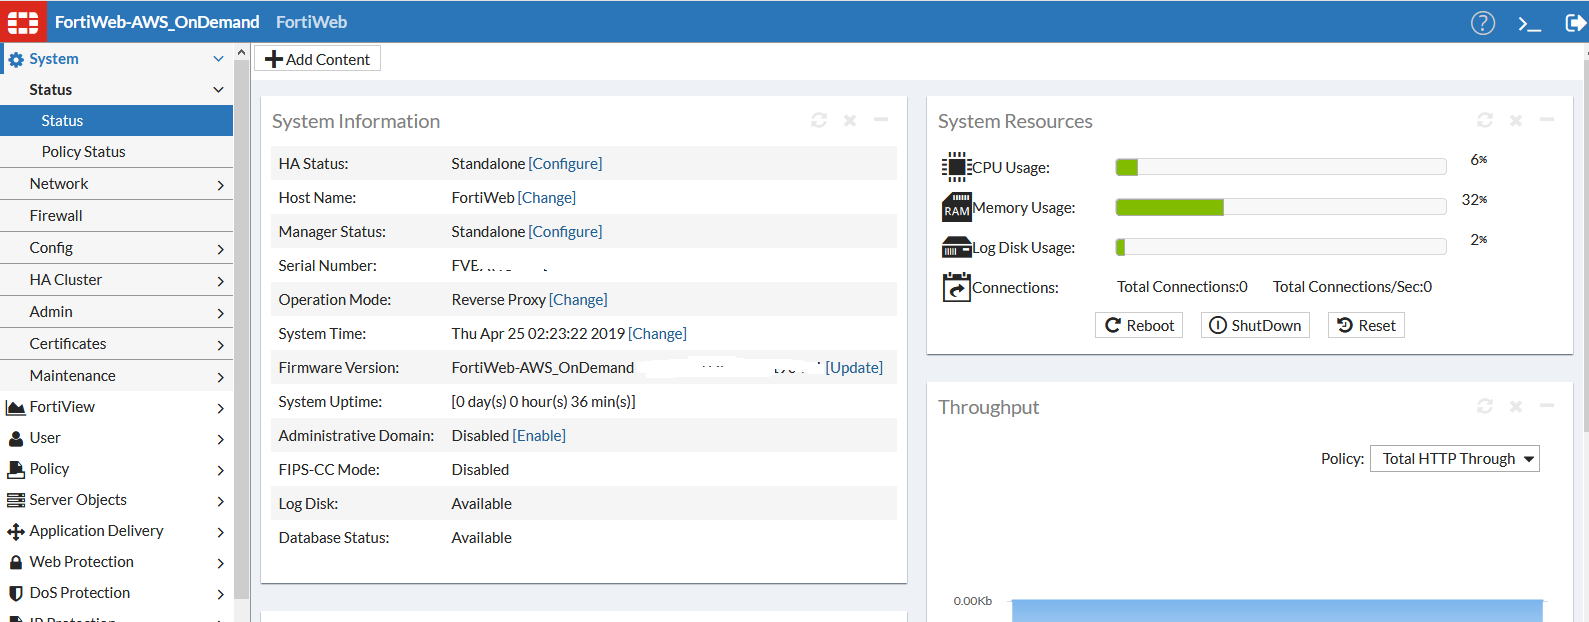Expand the Network menu

[116, 184]
